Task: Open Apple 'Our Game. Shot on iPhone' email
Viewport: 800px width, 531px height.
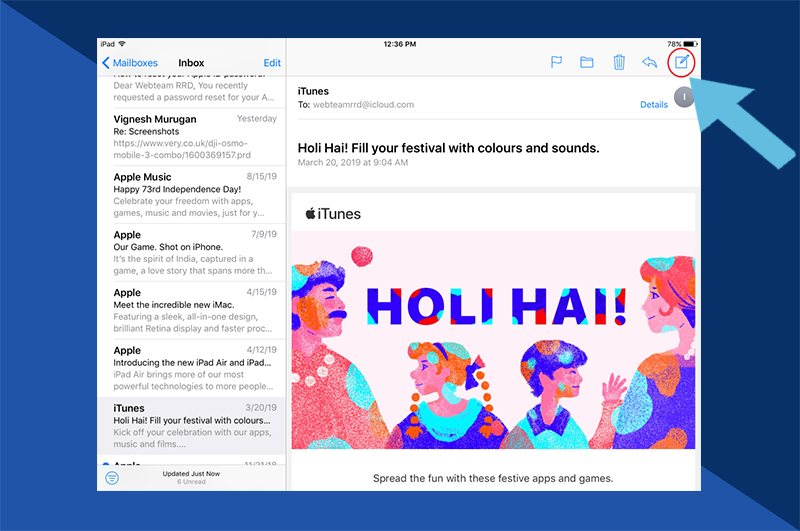Action: tap(192, 252)
